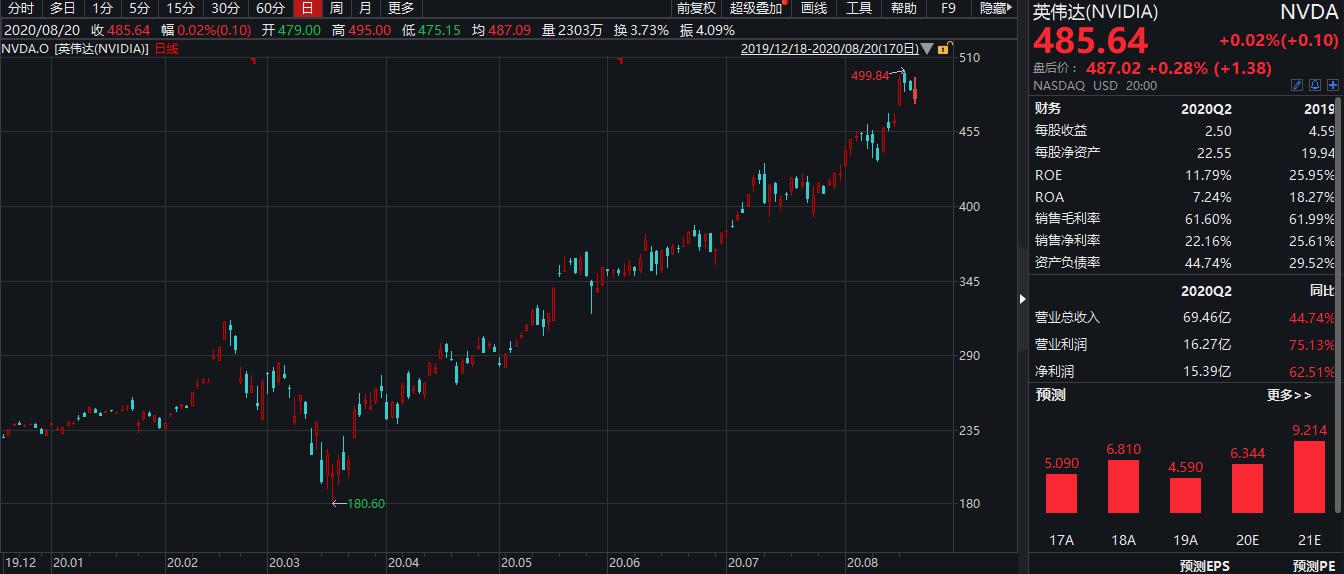Click the 销售净利率 row label
The image size is (1344, 574).
click(1068, 241)
